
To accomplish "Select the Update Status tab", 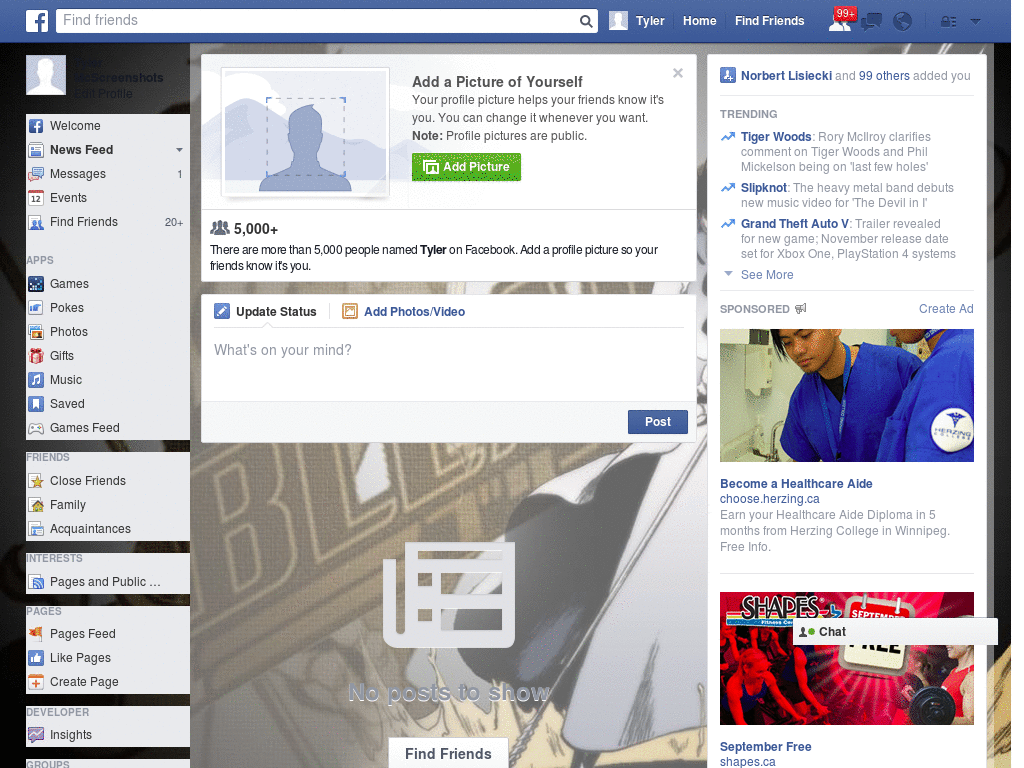I will tap(265, 312).
